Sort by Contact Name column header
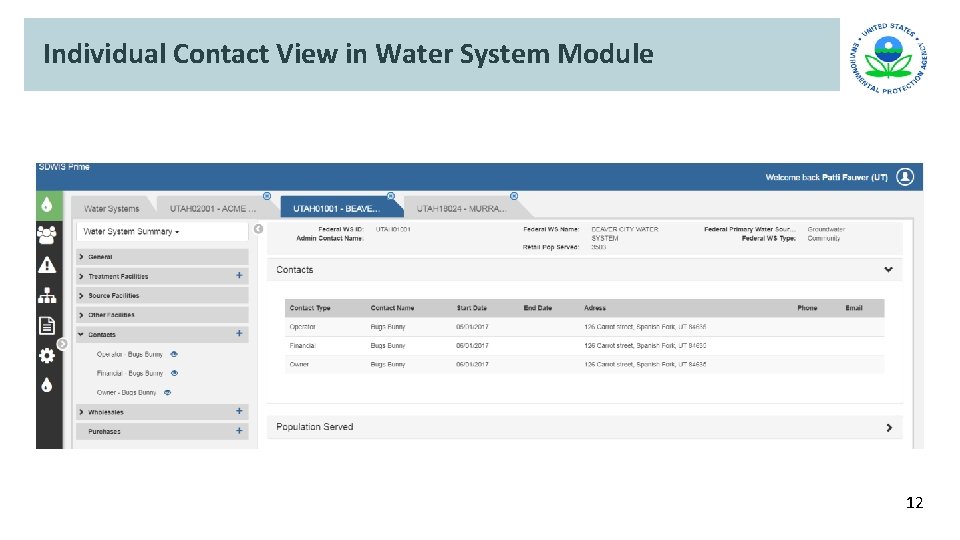Screen dimensions: 960x540 coord(392,308)
